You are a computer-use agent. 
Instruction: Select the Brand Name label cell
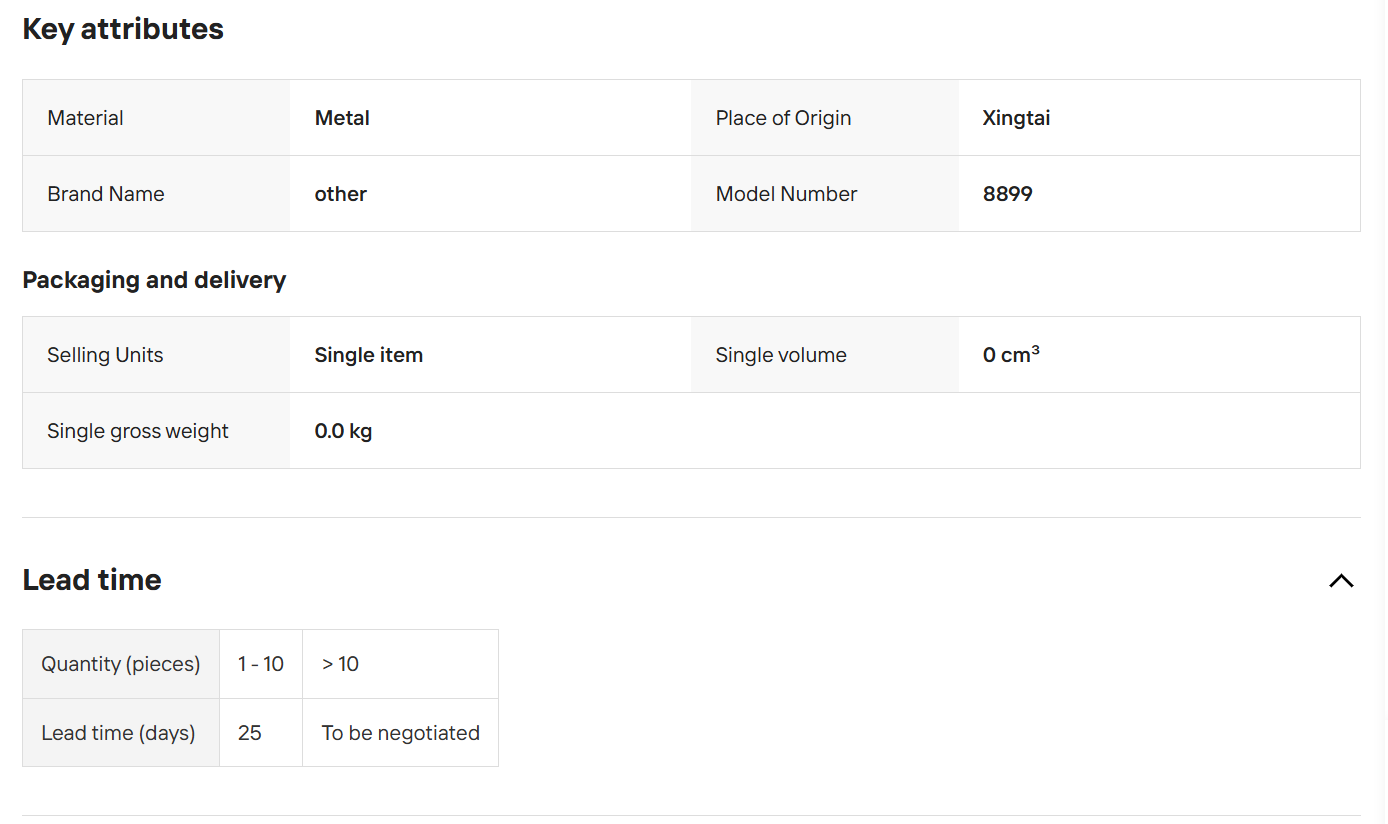point(156,194)
